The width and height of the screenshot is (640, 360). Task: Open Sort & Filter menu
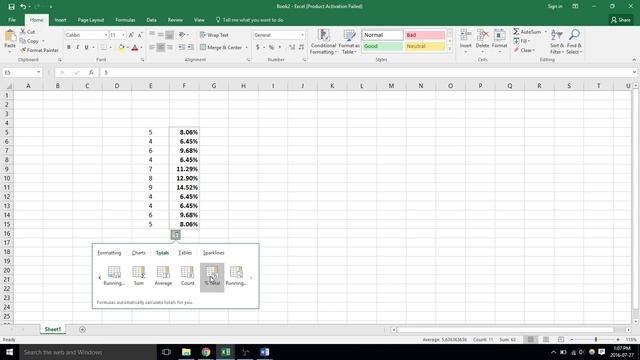click(x=557, y=42)
